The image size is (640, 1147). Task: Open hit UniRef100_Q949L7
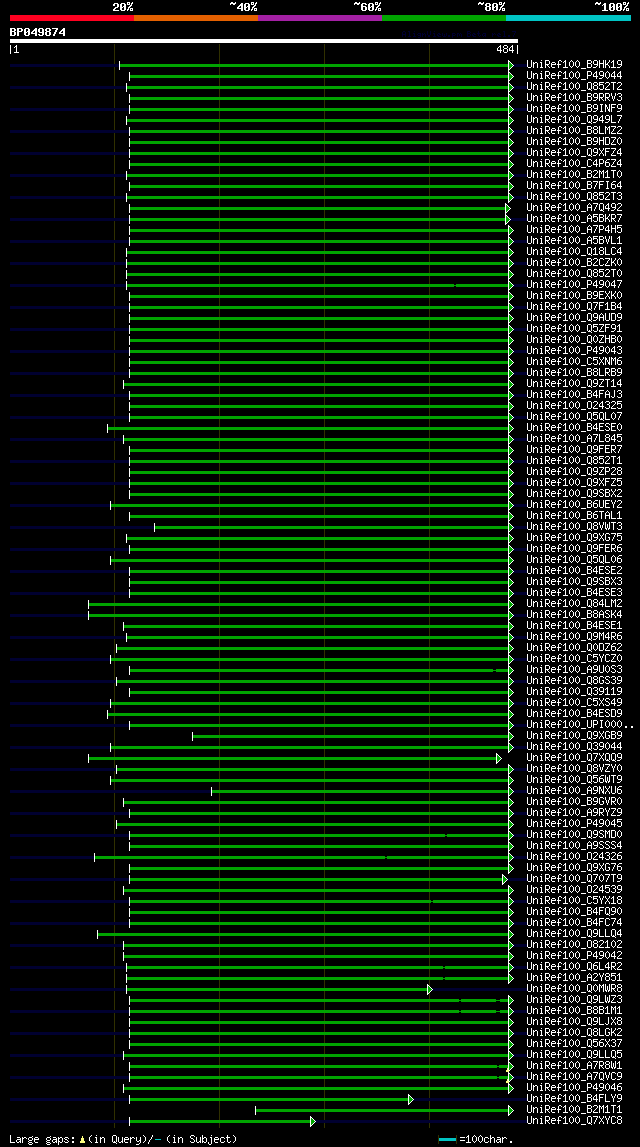coord(574,119)
